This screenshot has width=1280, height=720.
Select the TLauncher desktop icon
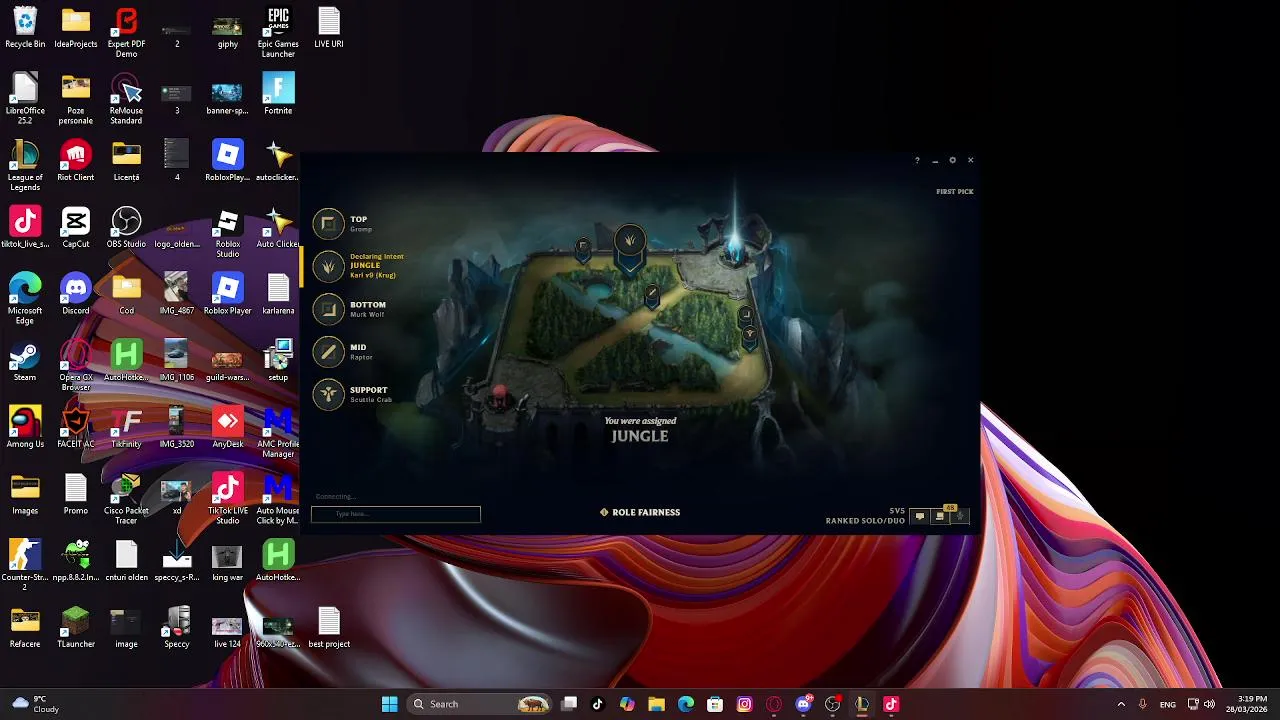point(76,627)
